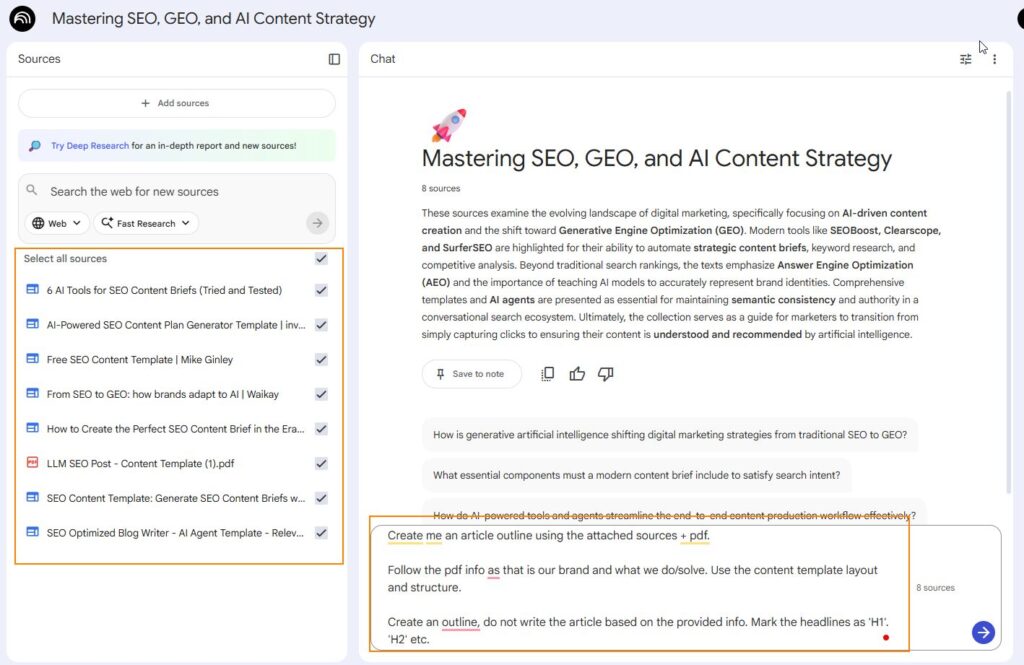Follow the Try Deep Research link

(90, 146)
